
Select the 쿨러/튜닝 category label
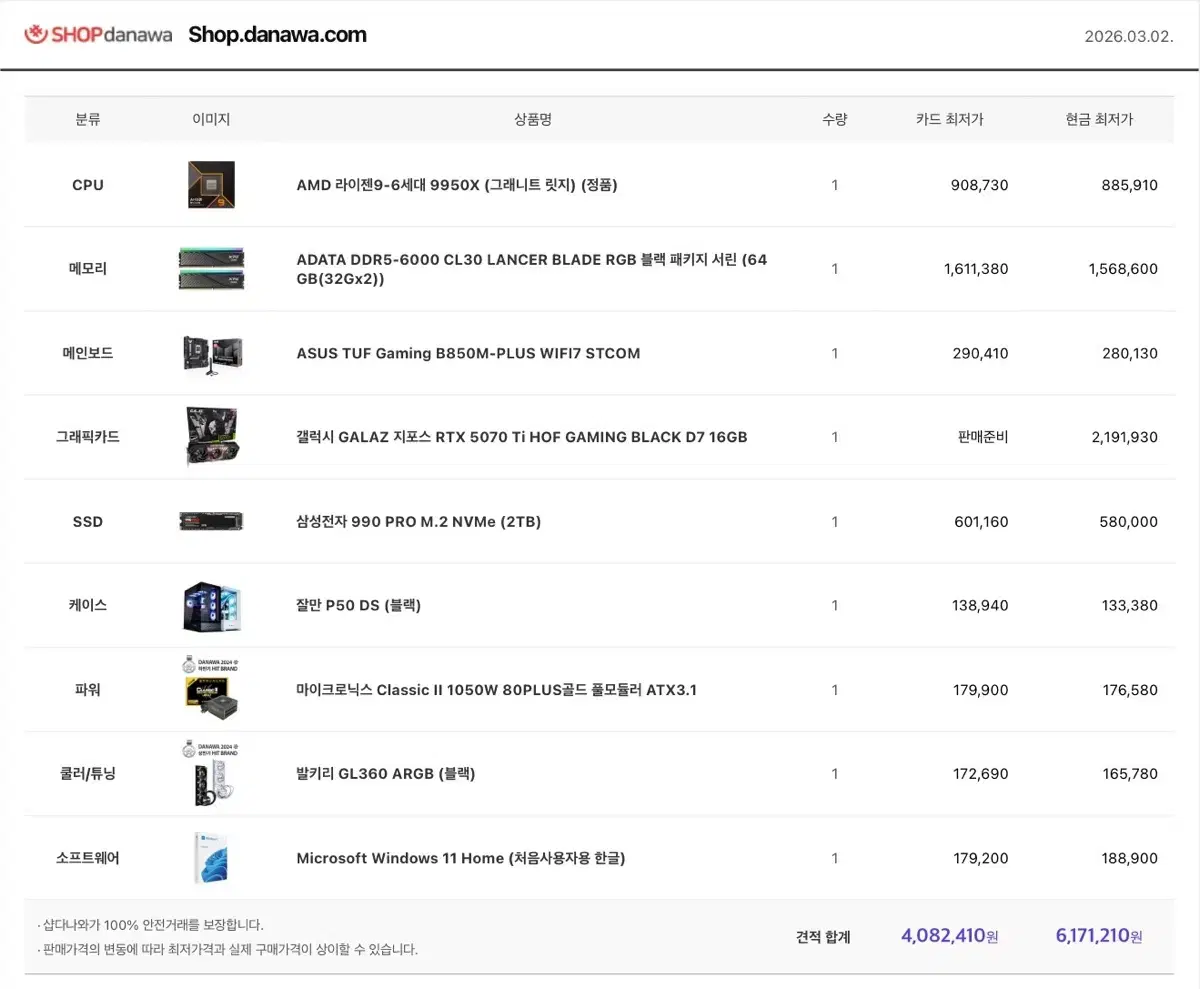(88, 774)
